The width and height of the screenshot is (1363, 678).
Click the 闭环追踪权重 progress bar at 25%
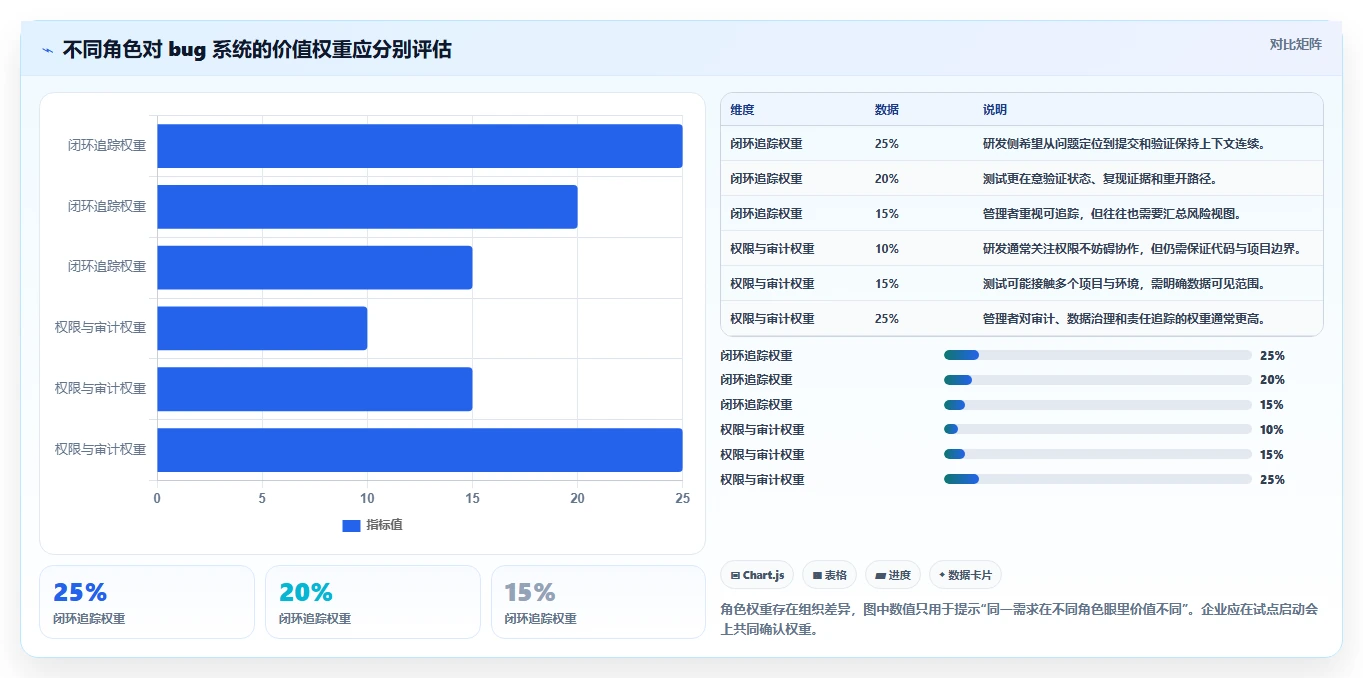coord(1098,355)
